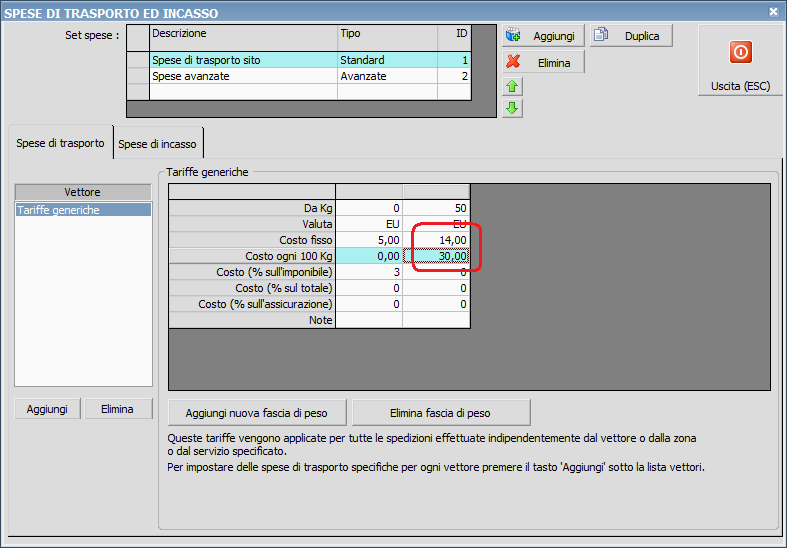Click the Avanzate type cell
Screen dimensions: 787x548
[x=387, y=76]
